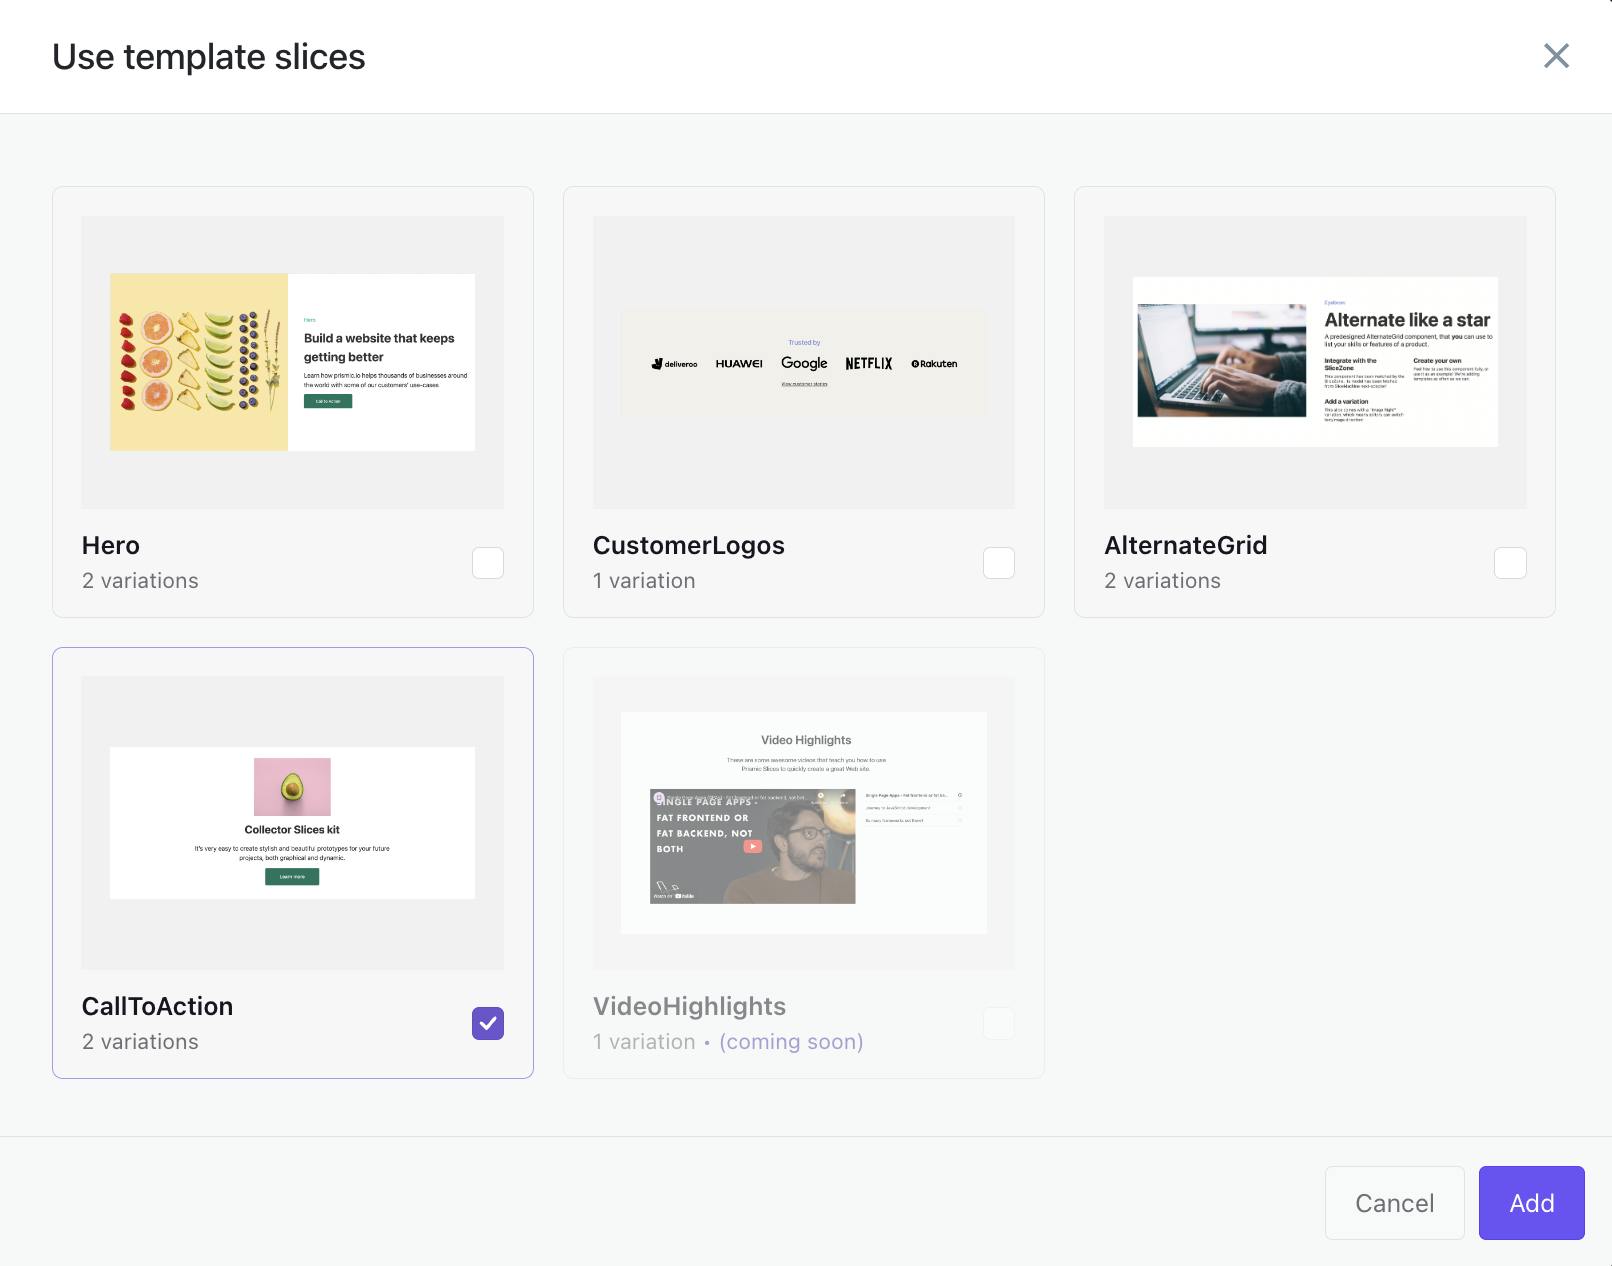
Task: Click the CallToAction slice name
Action: tap(157, 1006)
